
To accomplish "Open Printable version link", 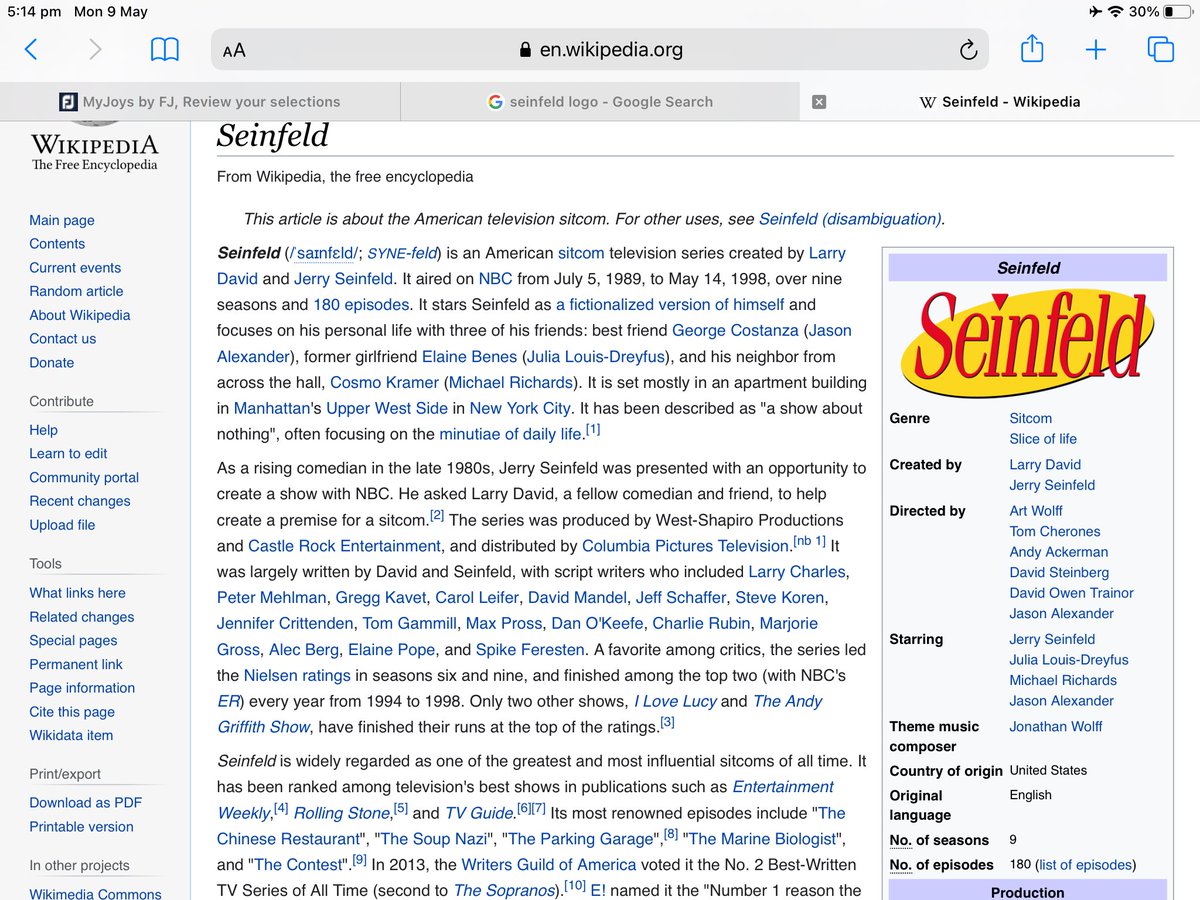I will (81, 827).
